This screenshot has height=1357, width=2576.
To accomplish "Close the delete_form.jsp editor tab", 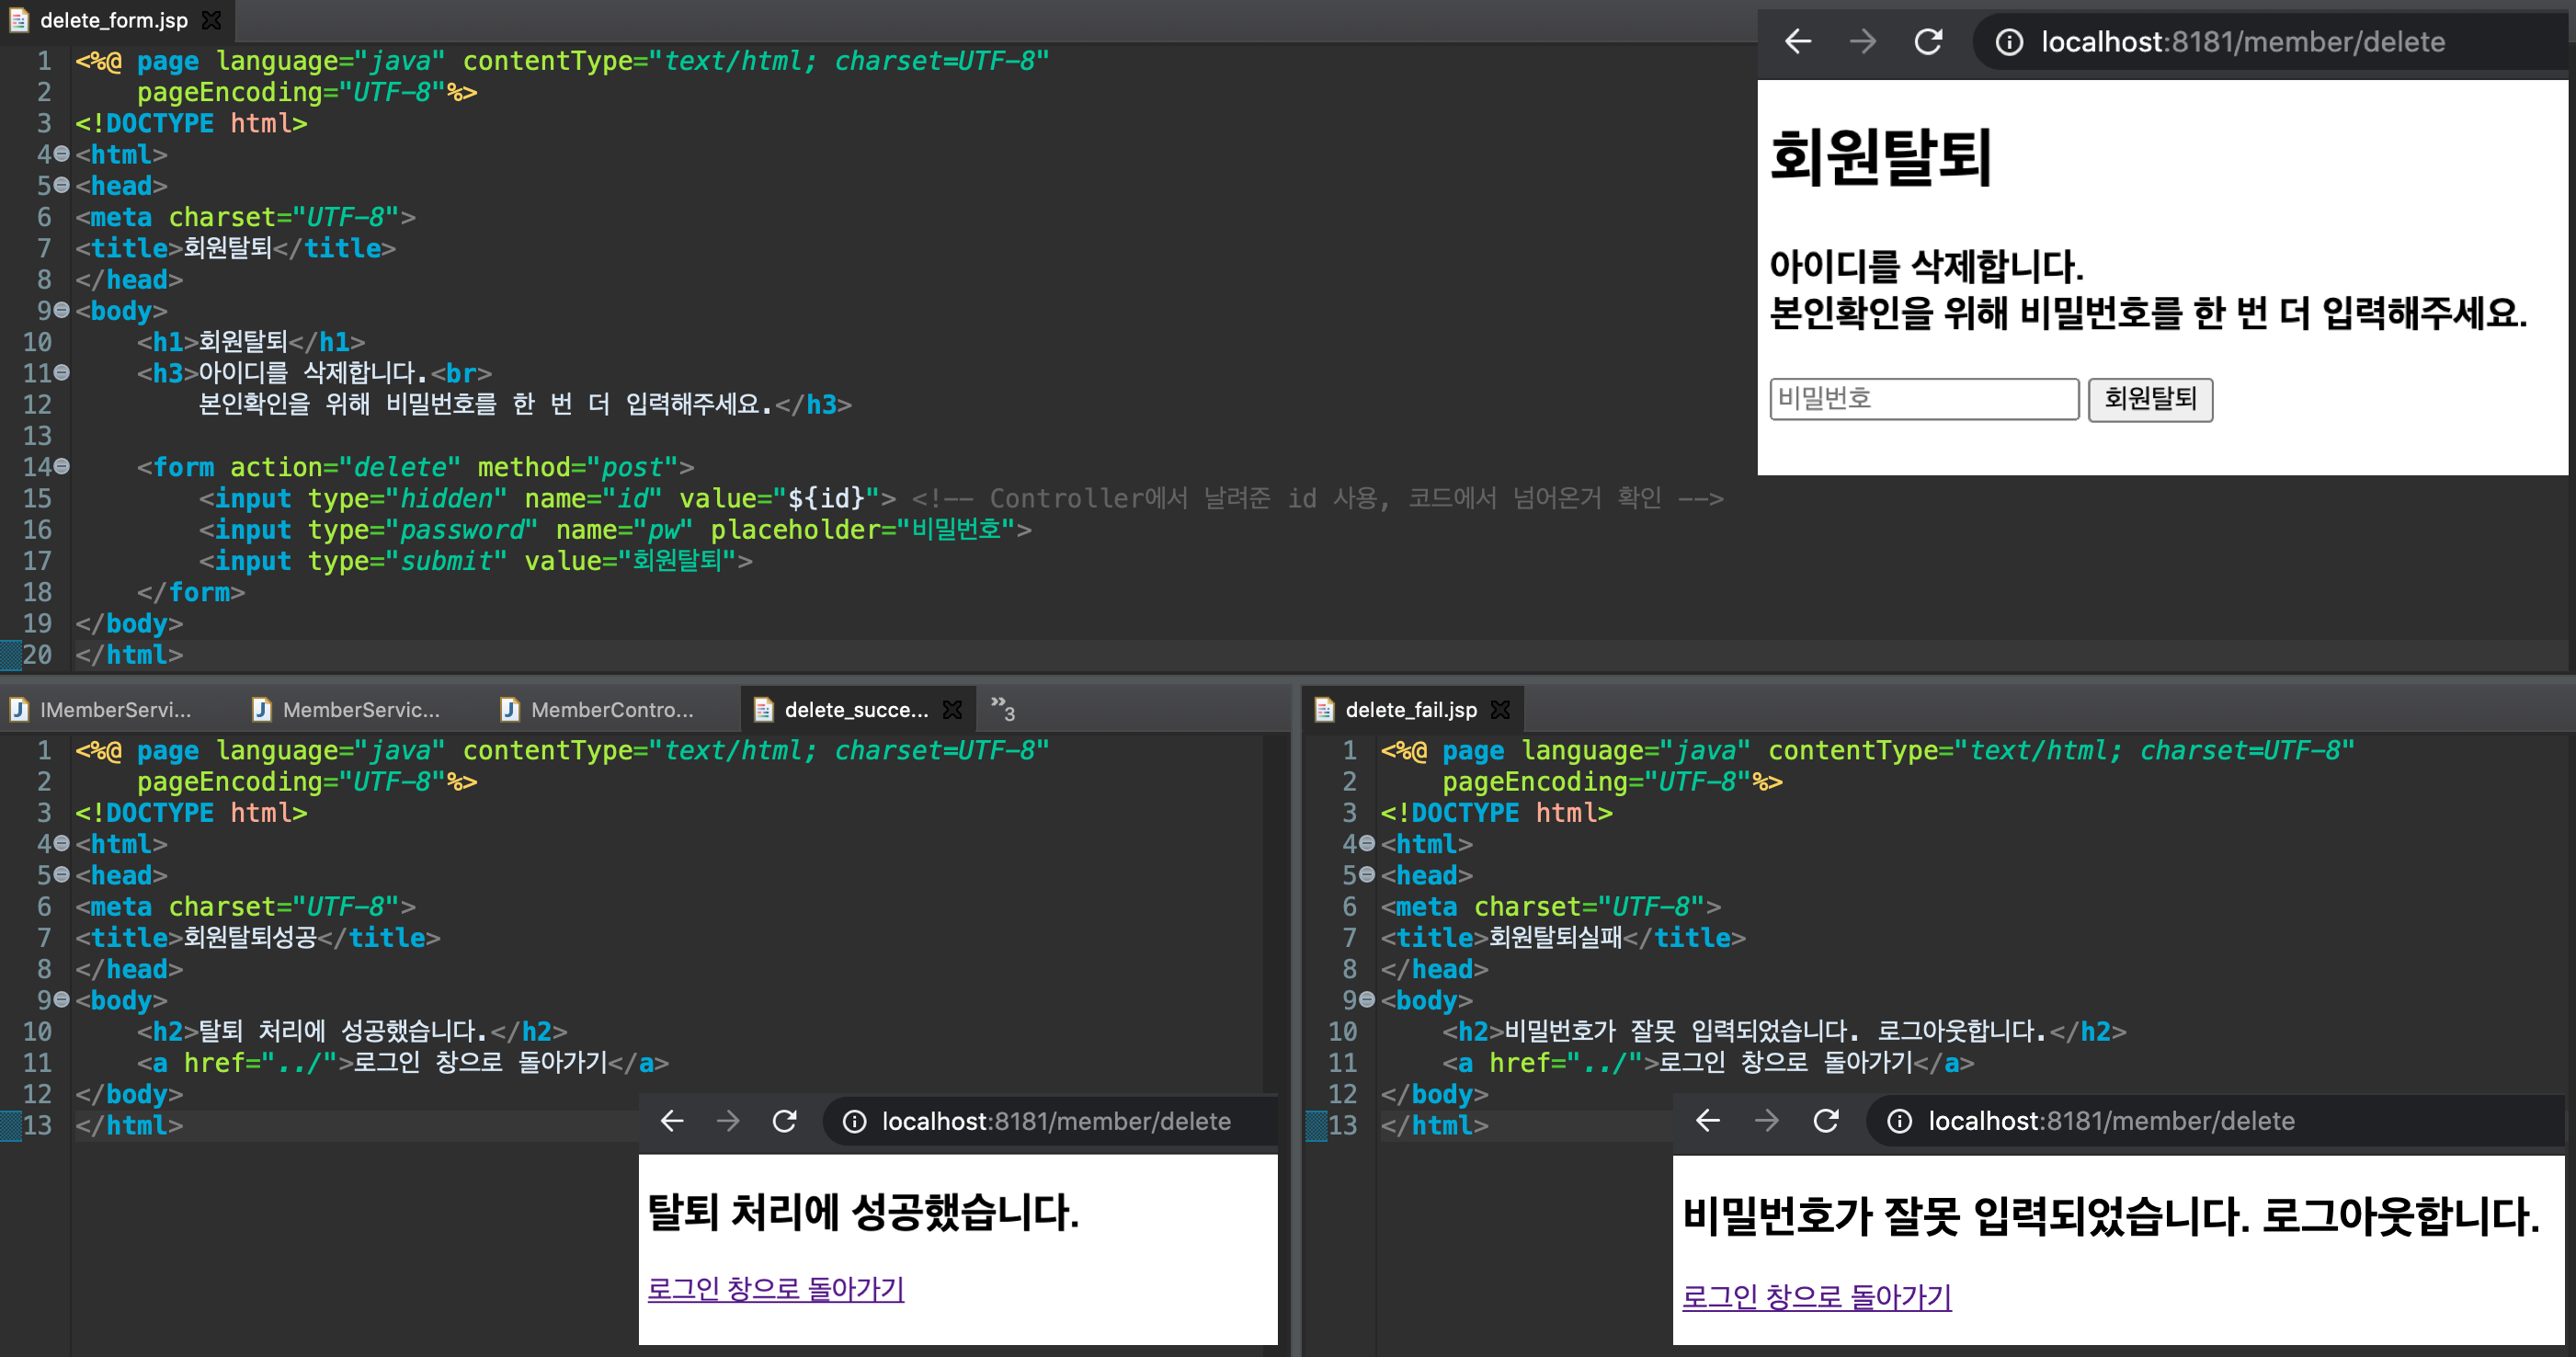I will coord(211,20).
